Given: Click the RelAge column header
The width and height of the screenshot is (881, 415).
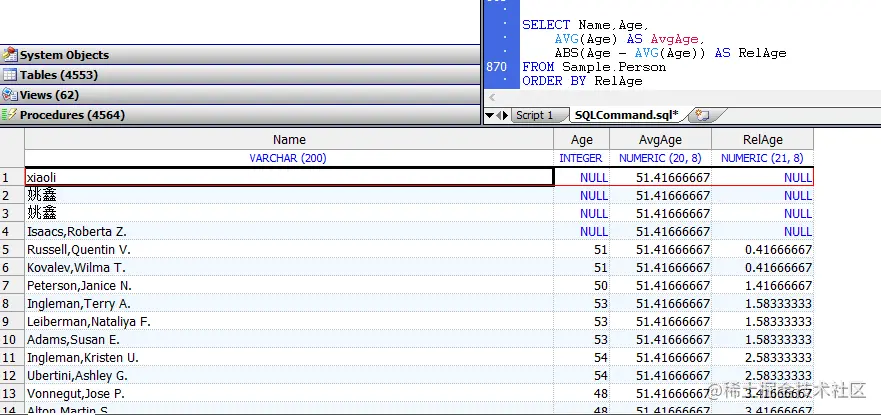Looking at the screenshot, I should pyautogui.click(x=762, y=139).
